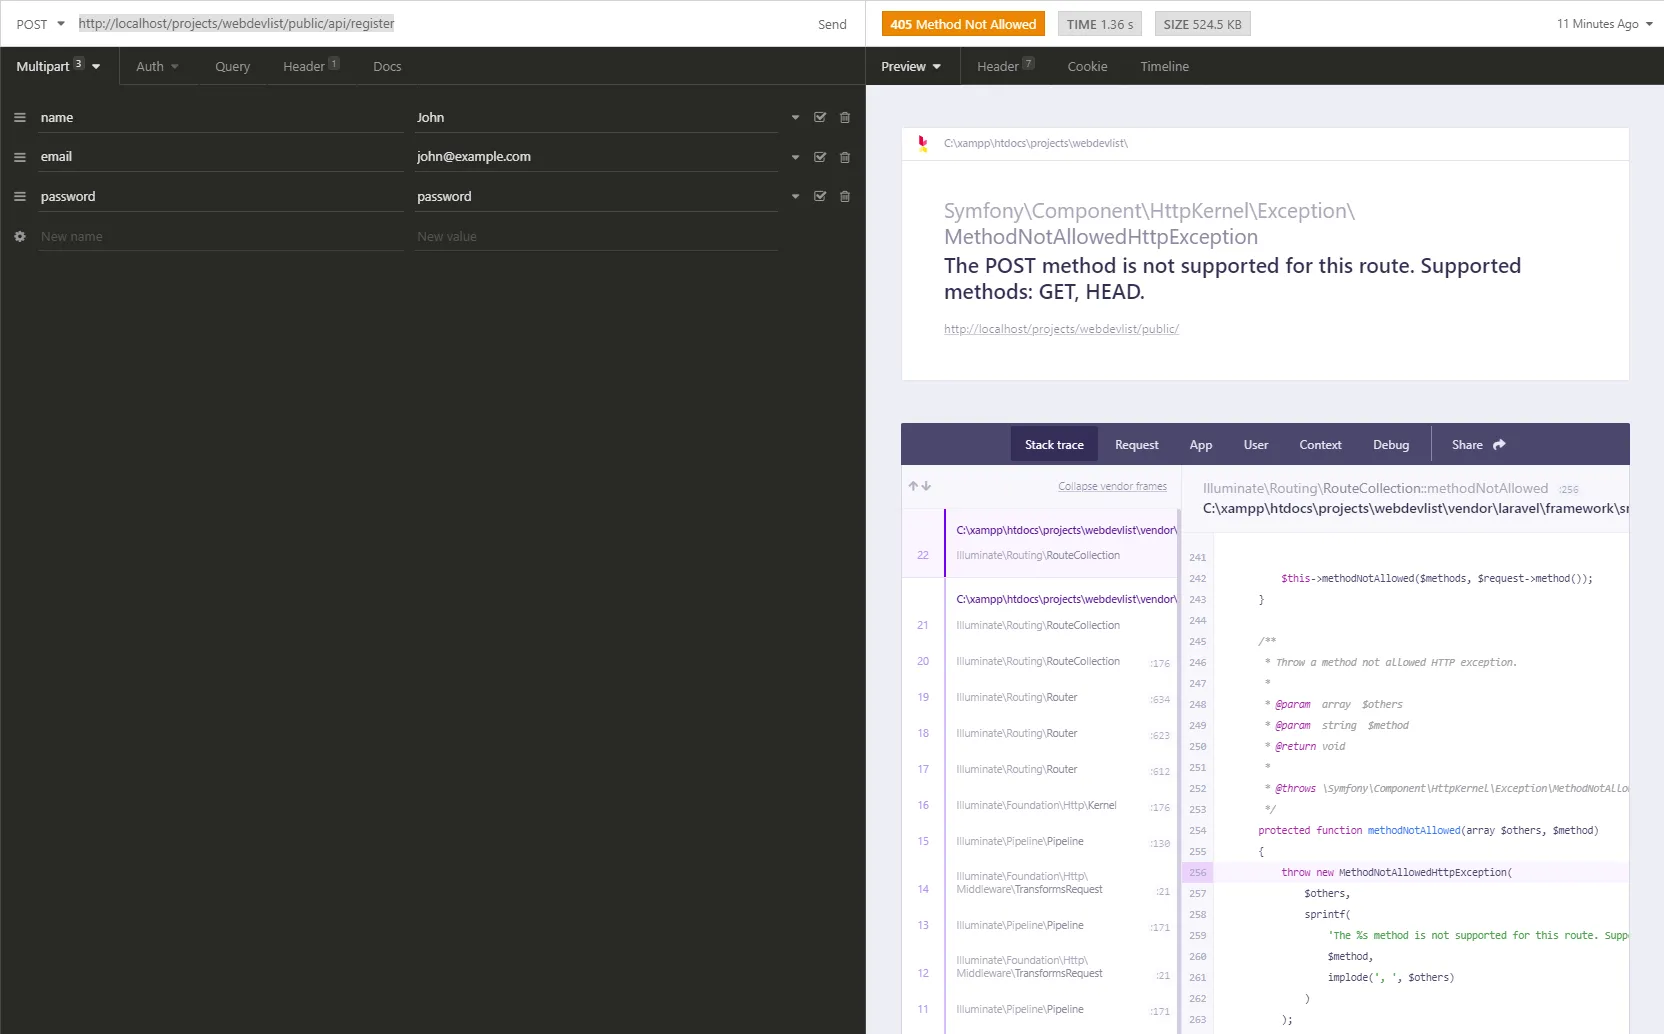Click the drag handle for password row
This screenshot has height=1034, width=1664.
19,197
